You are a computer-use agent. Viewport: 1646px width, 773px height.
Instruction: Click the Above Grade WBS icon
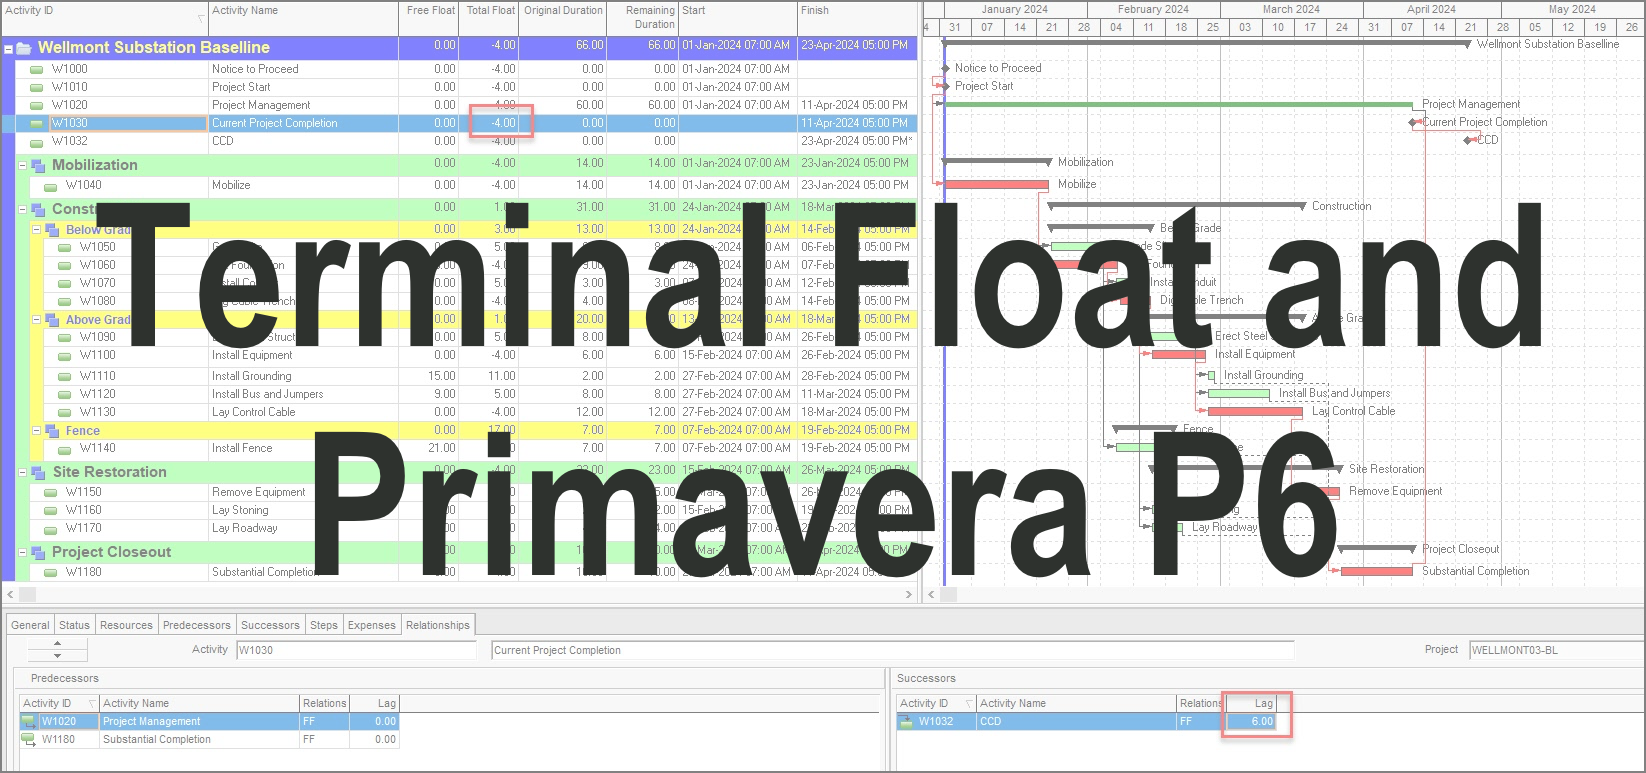(52, 320)
